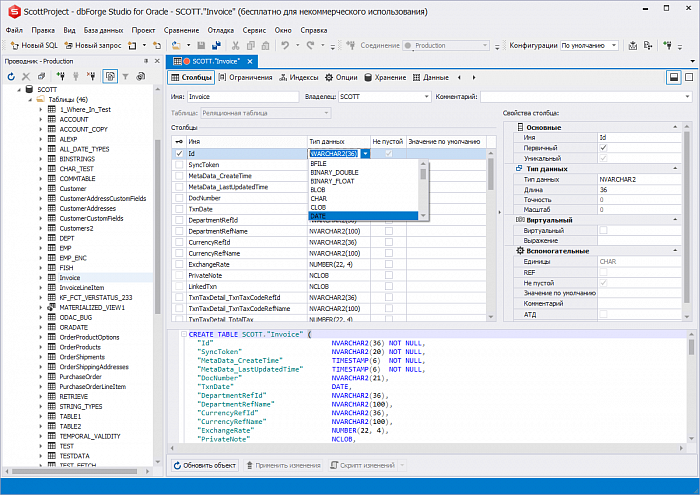Screen dimensions: 700x495
Task: Toggle Не пустой checkbox for DepartmentRefName
Action: click(389, 231)
